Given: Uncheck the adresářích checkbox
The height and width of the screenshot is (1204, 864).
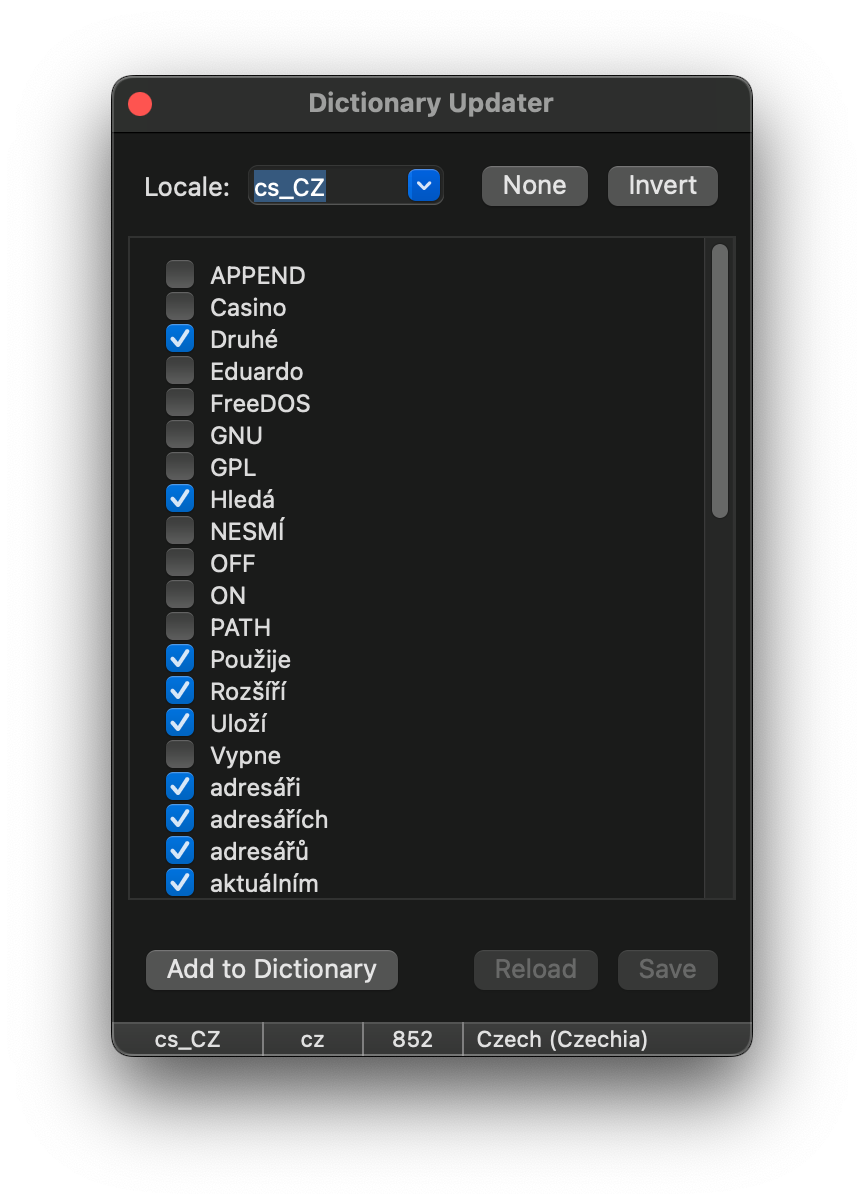Looking at the screenshot, I should 180,819.
